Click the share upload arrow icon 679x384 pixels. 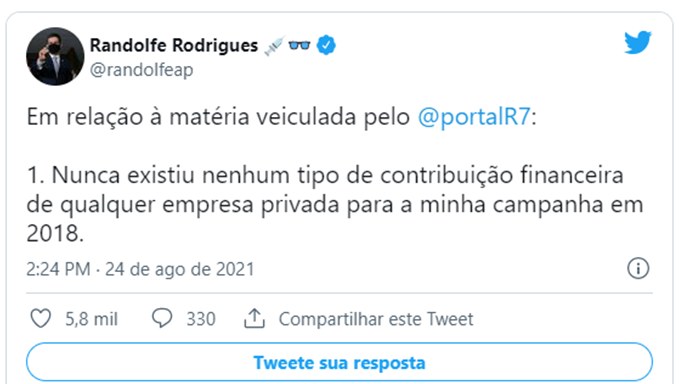254,319
